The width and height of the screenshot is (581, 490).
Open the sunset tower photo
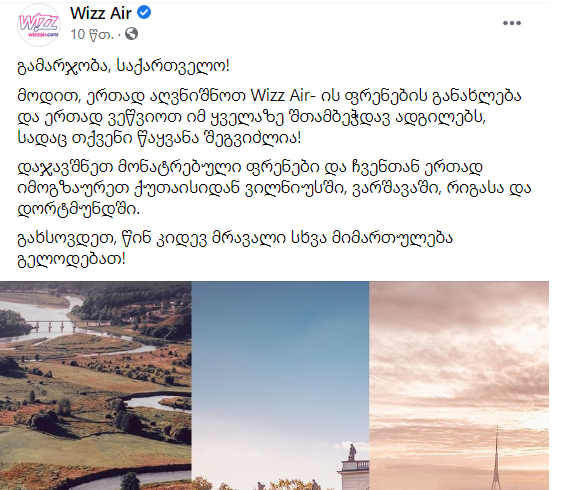coord(459,385)
